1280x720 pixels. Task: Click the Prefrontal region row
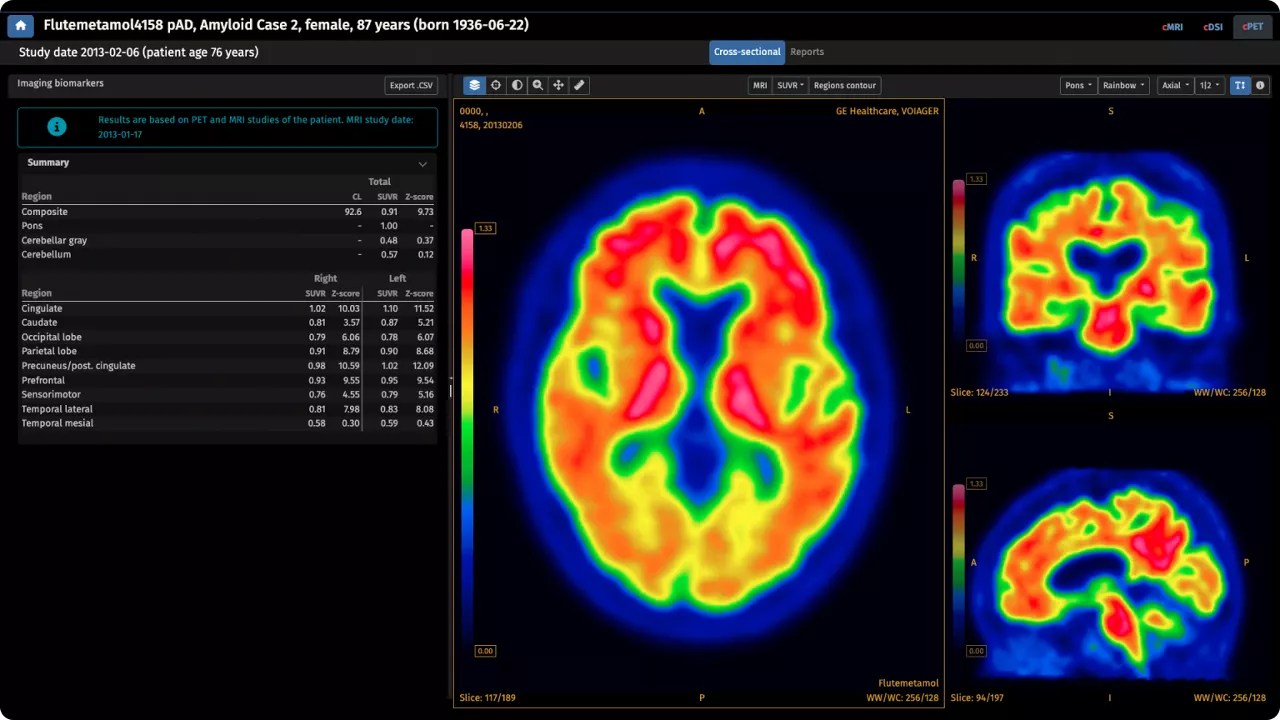point(227,381)
